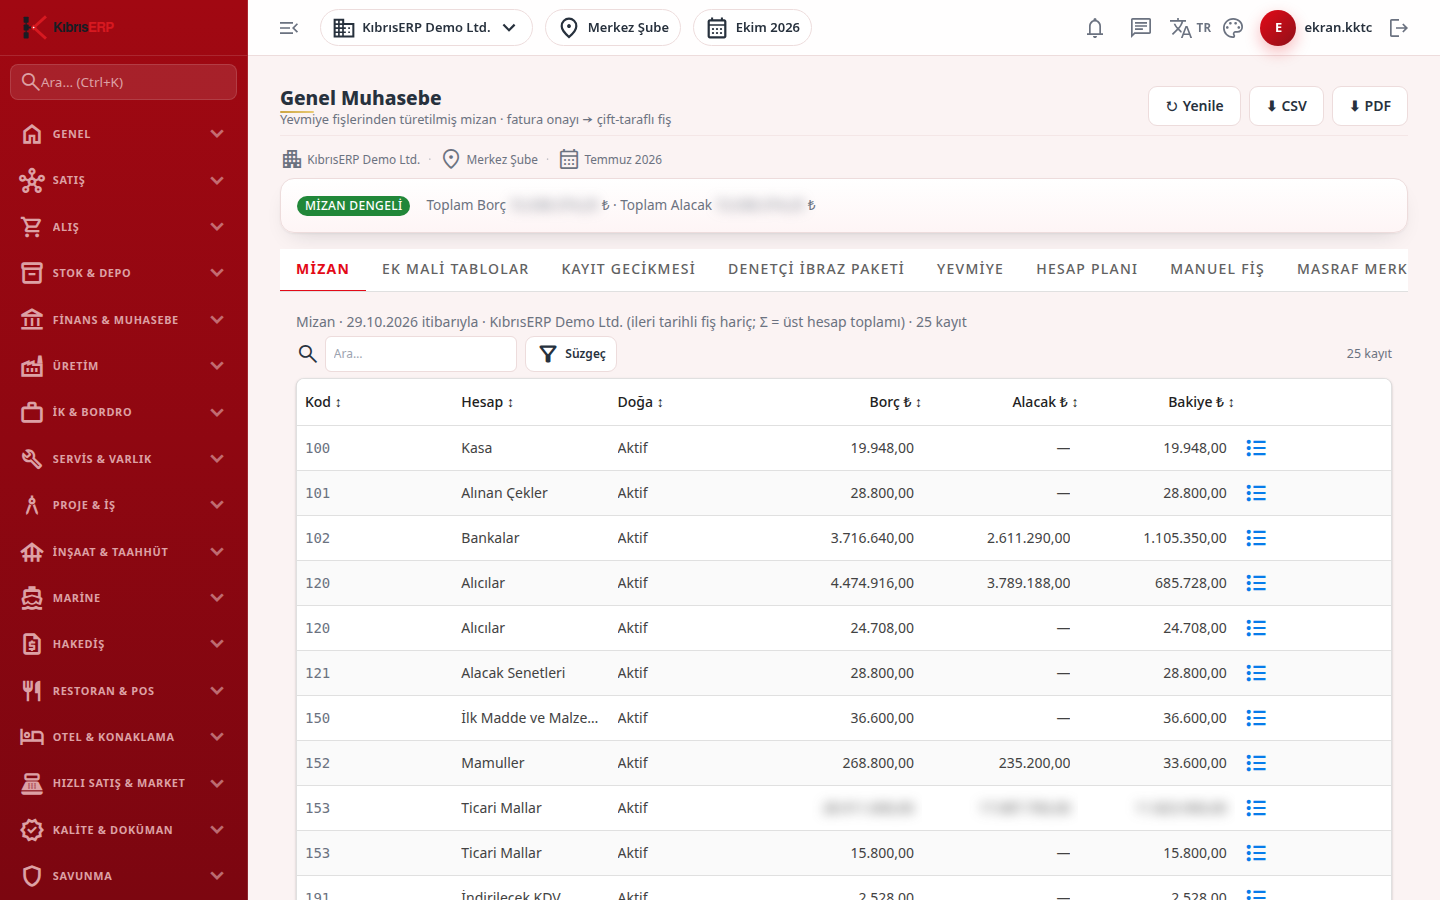Click the table search magnifier icon

pos(308,353)
